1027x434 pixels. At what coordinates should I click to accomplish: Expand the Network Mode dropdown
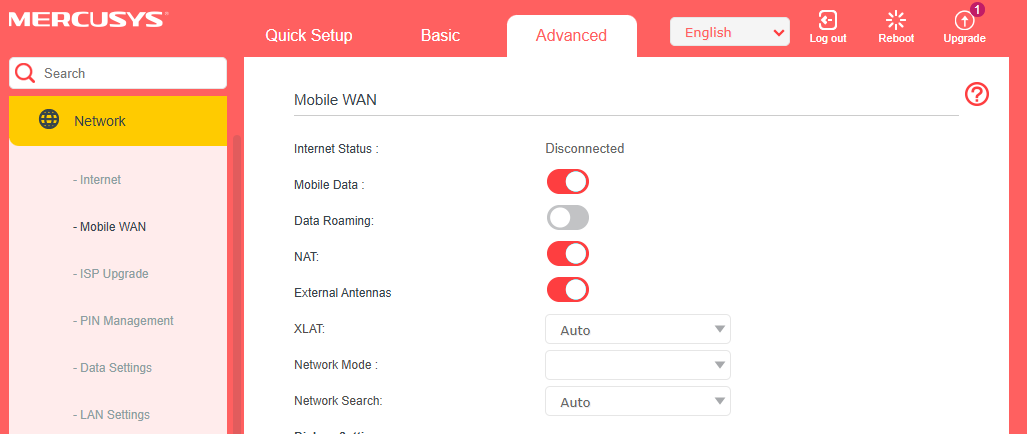point(637,365)
